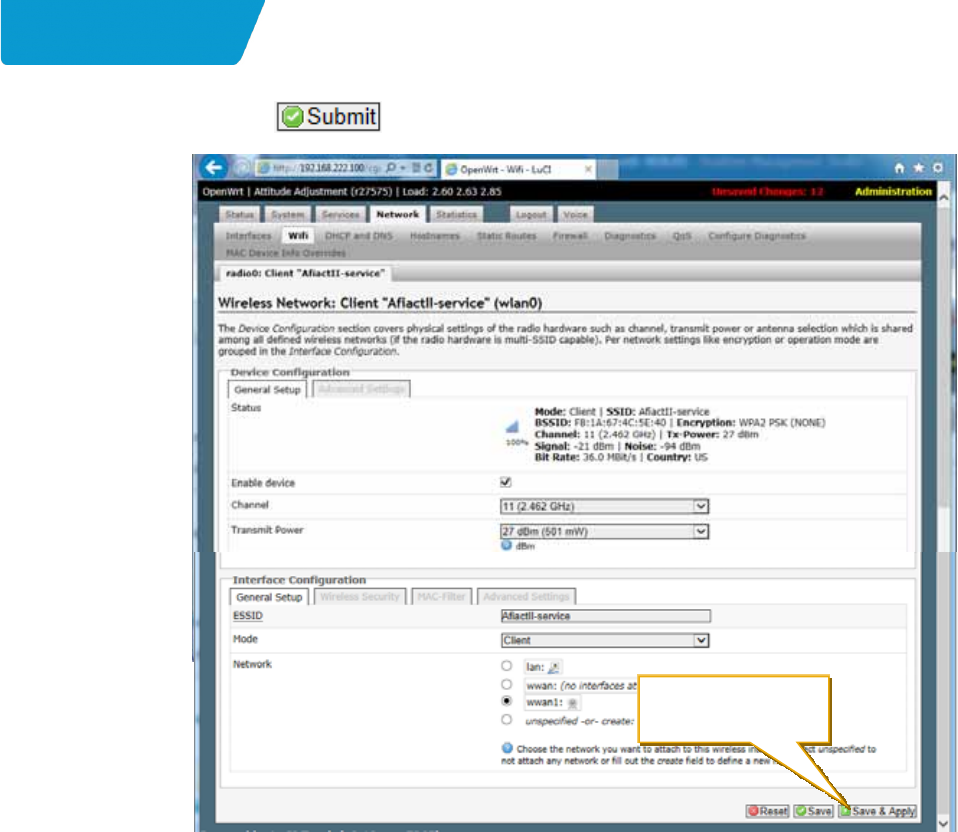This screenshot has height=832, width=958.
Task: Open the Services top menu tab
Action: (x=341, y=215)
